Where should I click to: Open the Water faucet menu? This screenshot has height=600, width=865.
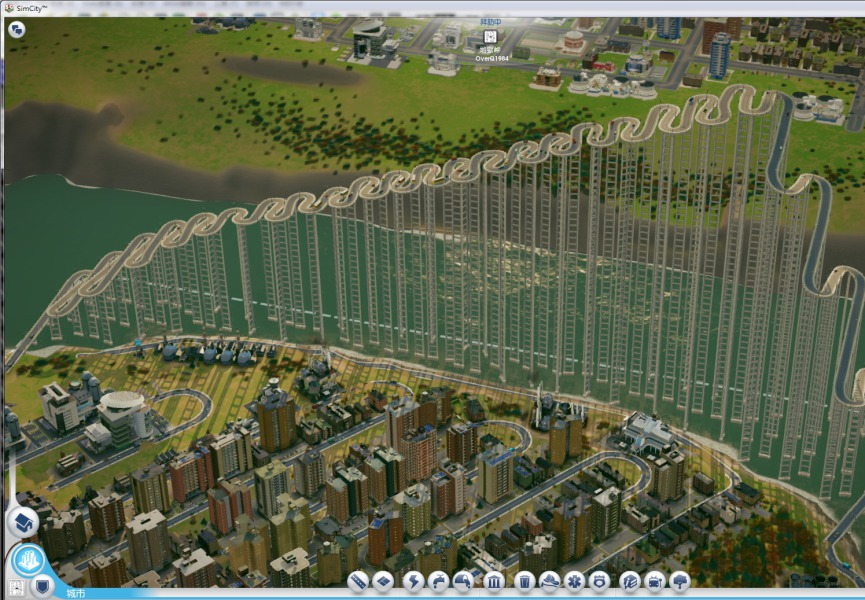click(438, 581)
